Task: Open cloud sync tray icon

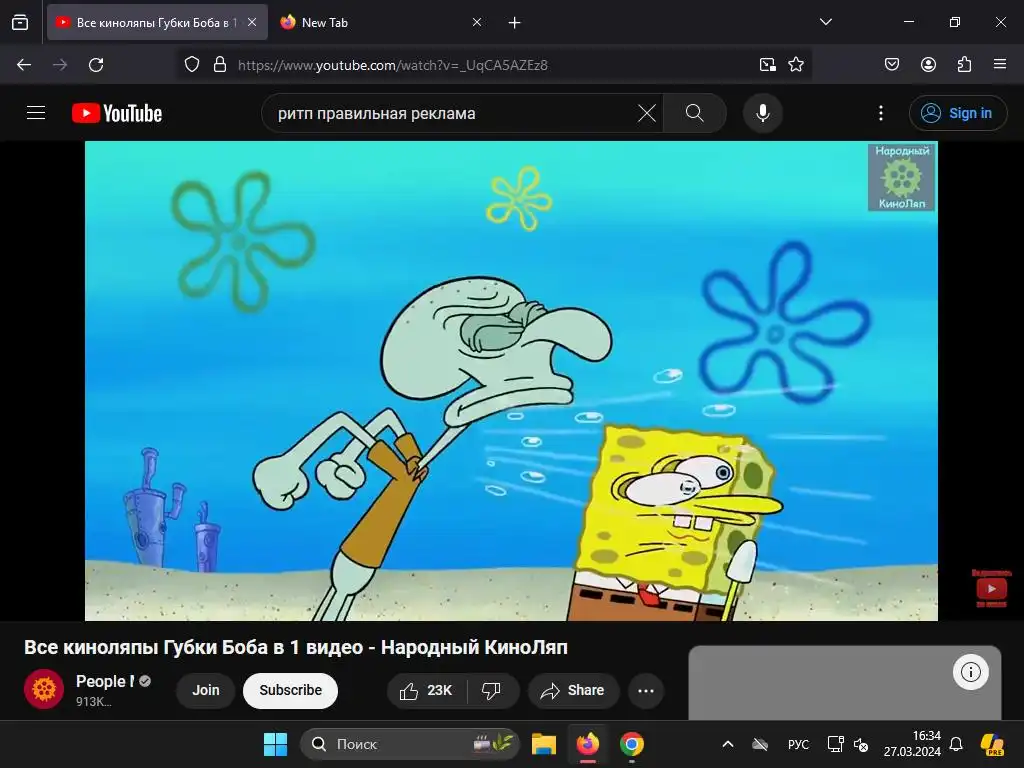Action: coord(760,744)
